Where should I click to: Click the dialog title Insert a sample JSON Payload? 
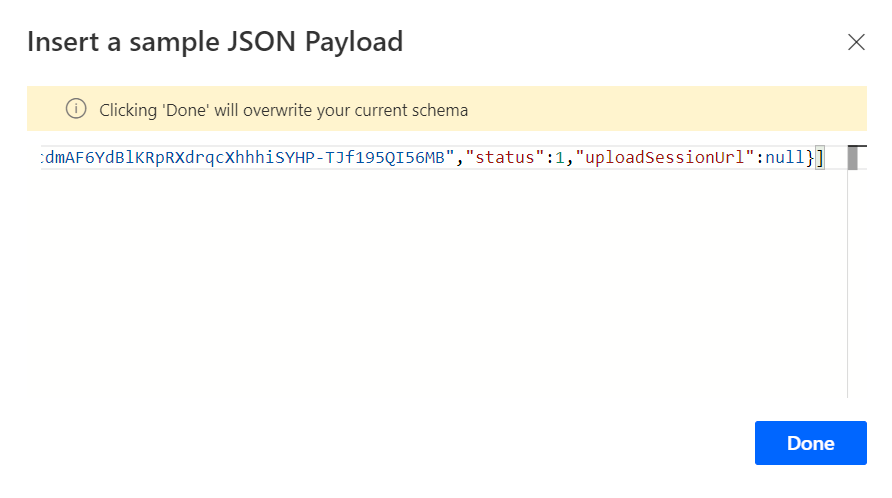tap(215, 42)
